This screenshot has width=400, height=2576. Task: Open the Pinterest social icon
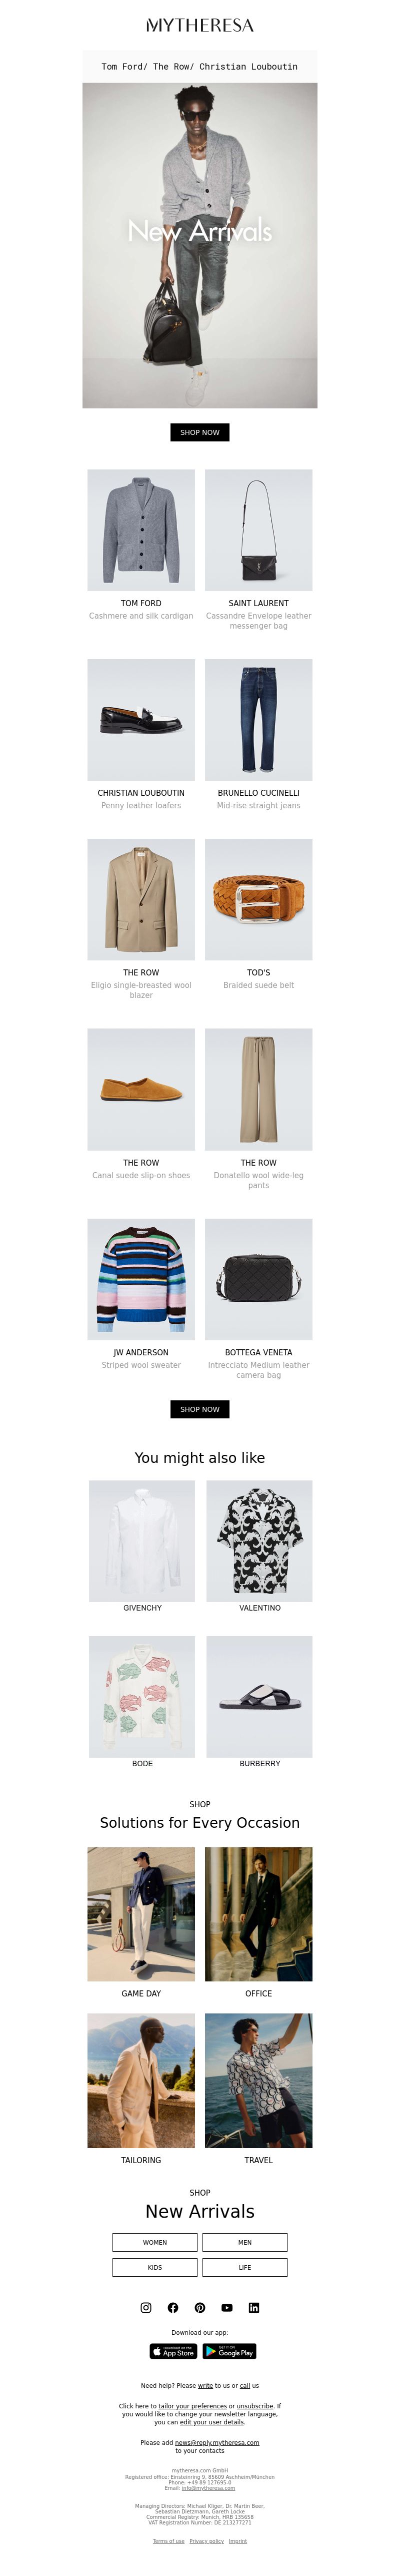(x=200, y=2307)
